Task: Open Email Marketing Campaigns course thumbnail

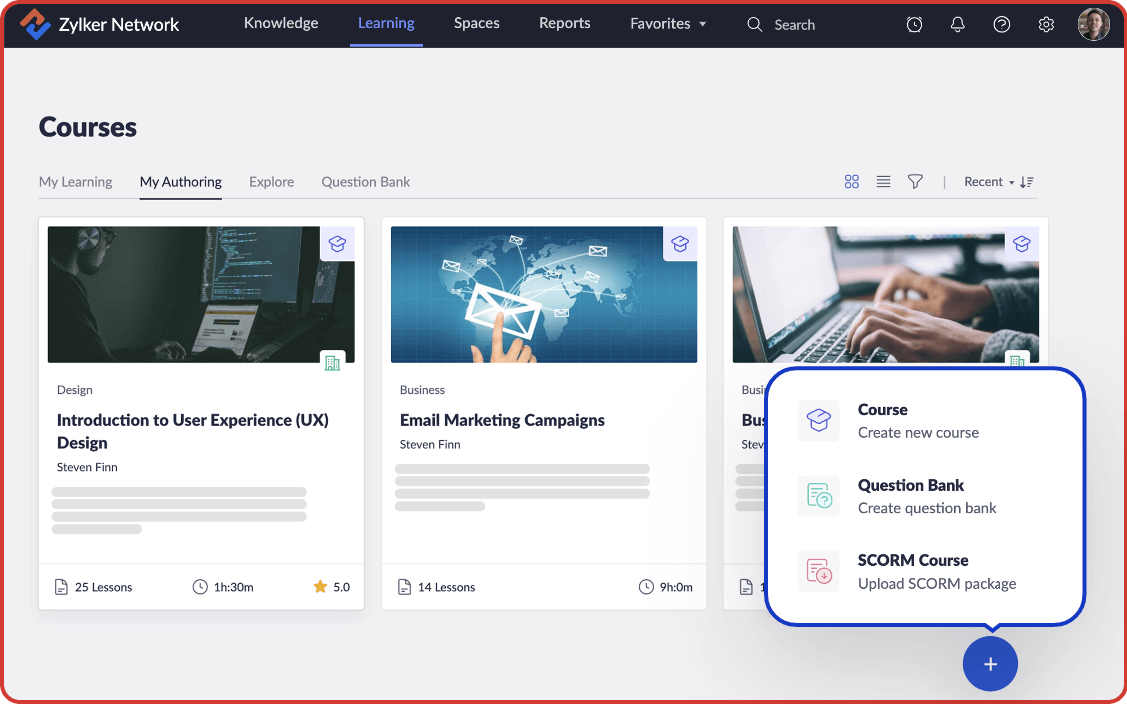Action: click(x=543, y=294)
